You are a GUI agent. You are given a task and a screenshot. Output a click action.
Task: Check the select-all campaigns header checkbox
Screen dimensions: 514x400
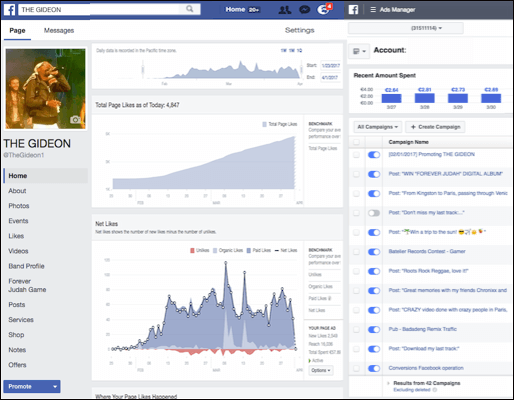(356, 142)
